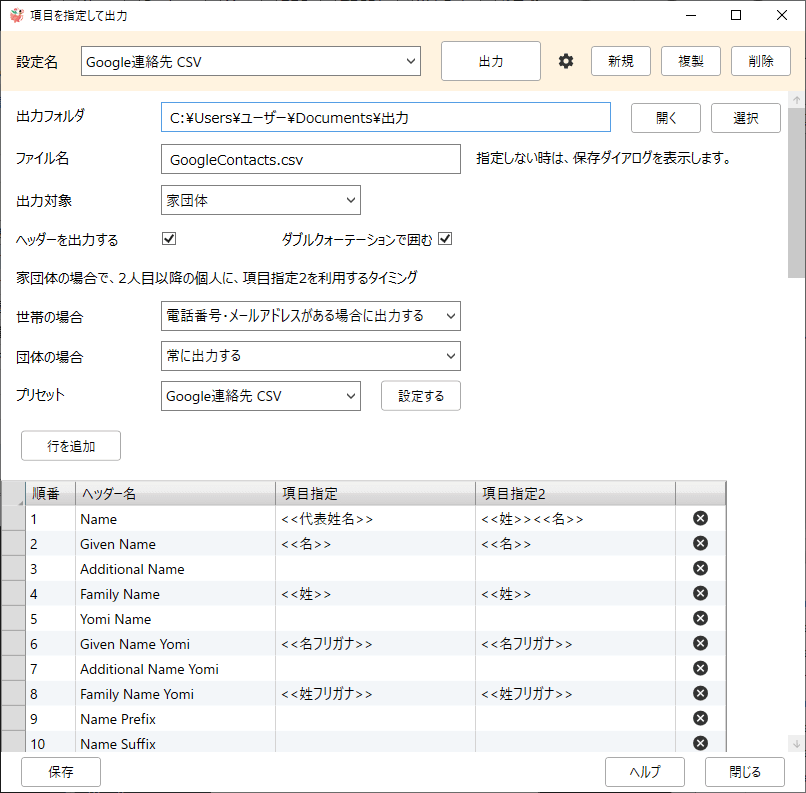Click the vertical scrollbar down arrow

[x=796, y=743]
